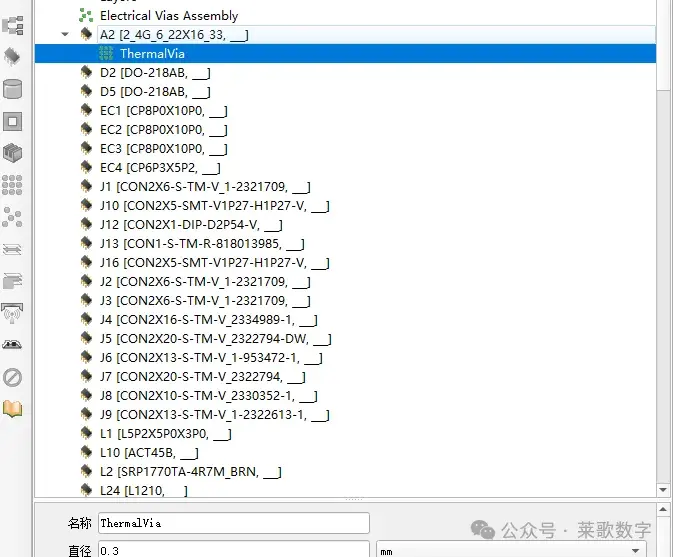
Task: Click the dot grid array icon
Action: (x=12, y=185)
